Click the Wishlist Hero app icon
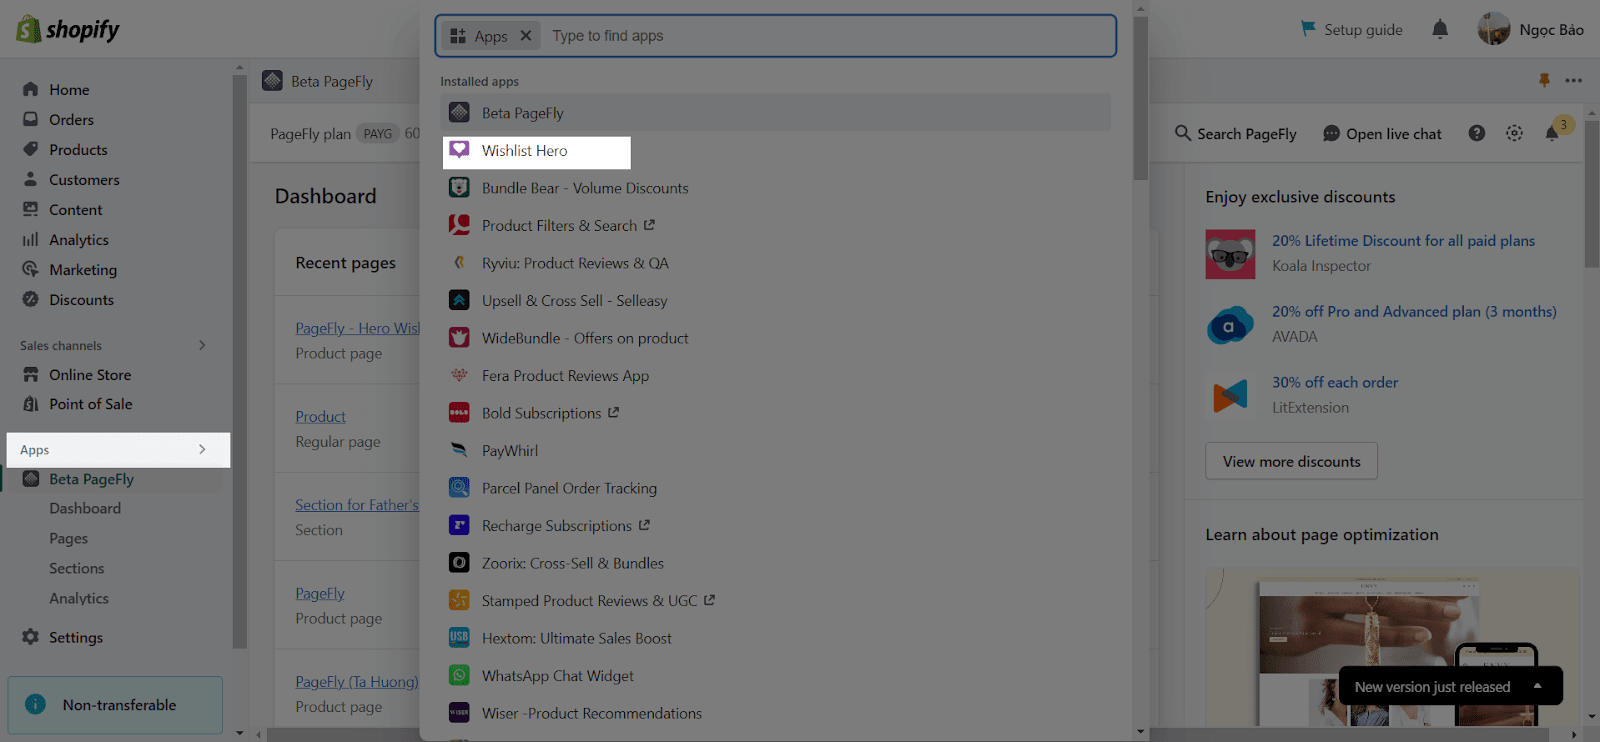 click(x=459, y=150)
